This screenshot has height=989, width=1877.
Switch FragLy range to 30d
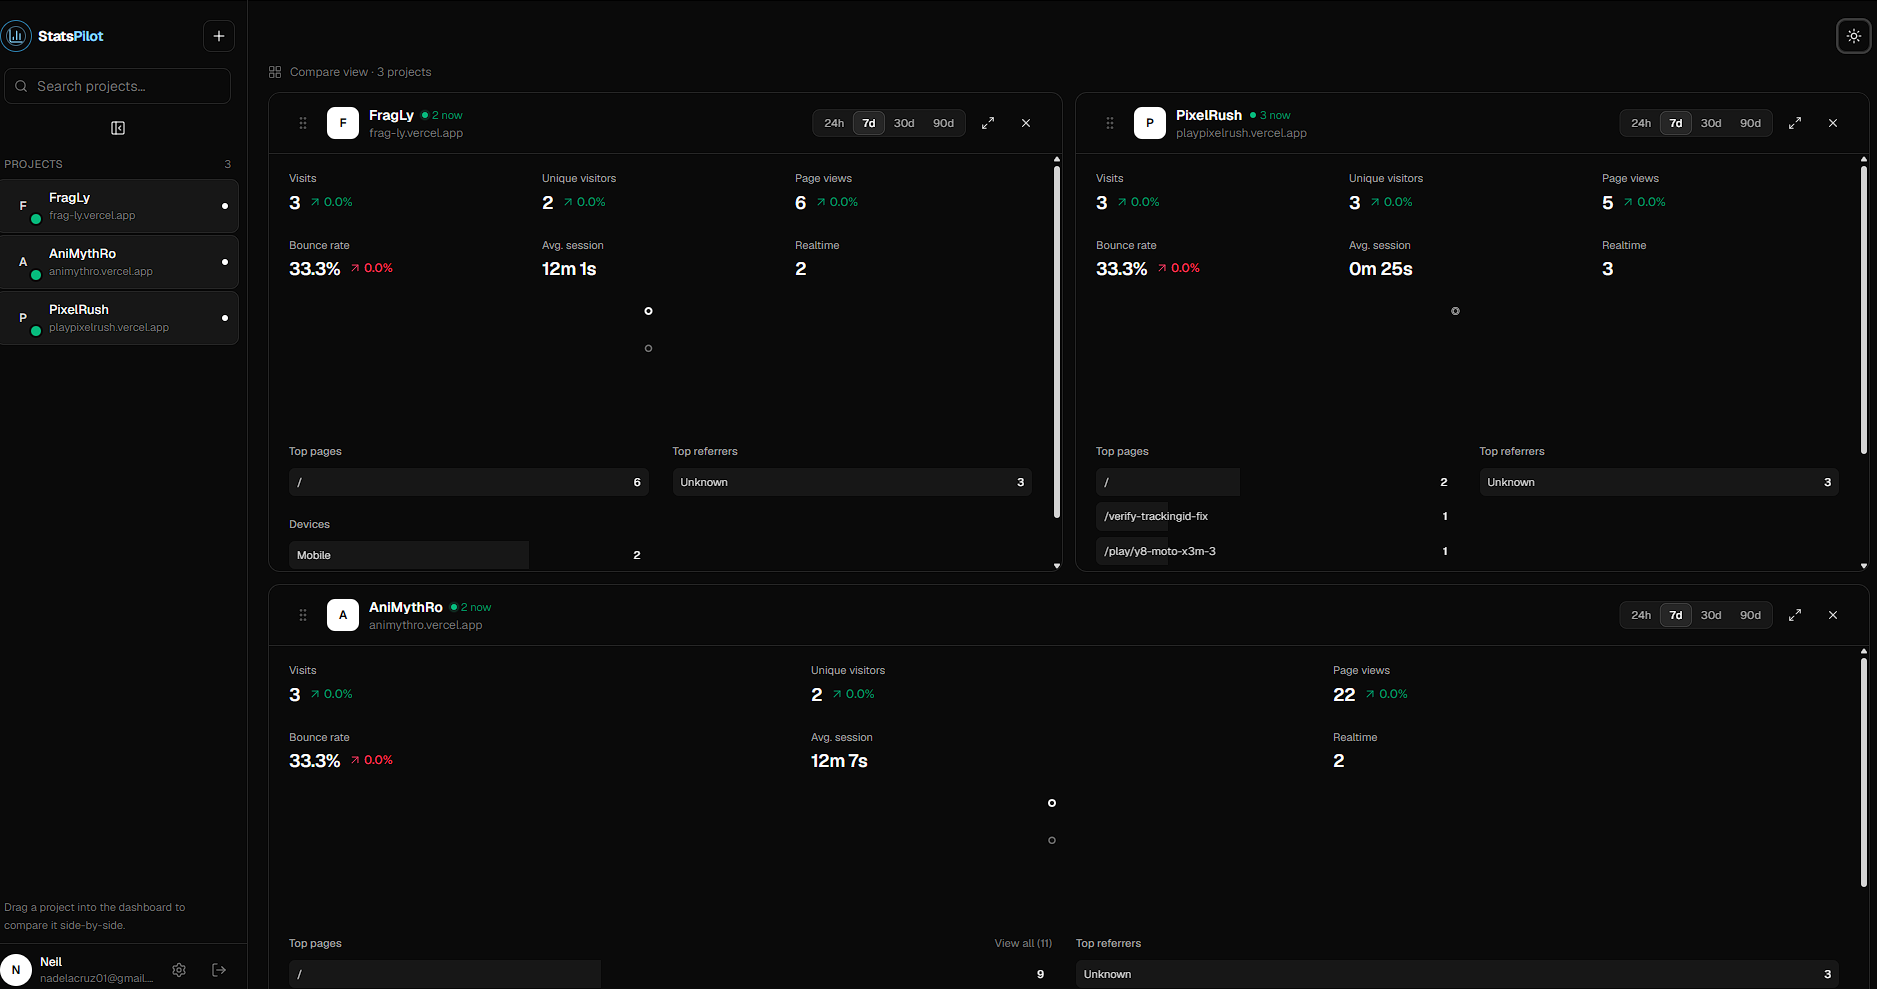(904, 123)
